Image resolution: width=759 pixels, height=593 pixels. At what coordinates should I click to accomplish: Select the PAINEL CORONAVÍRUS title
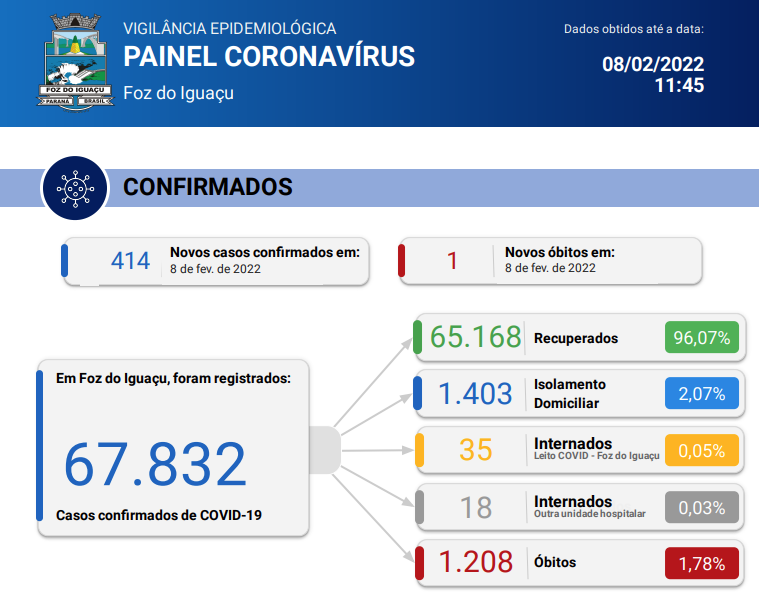pos(269,57)
